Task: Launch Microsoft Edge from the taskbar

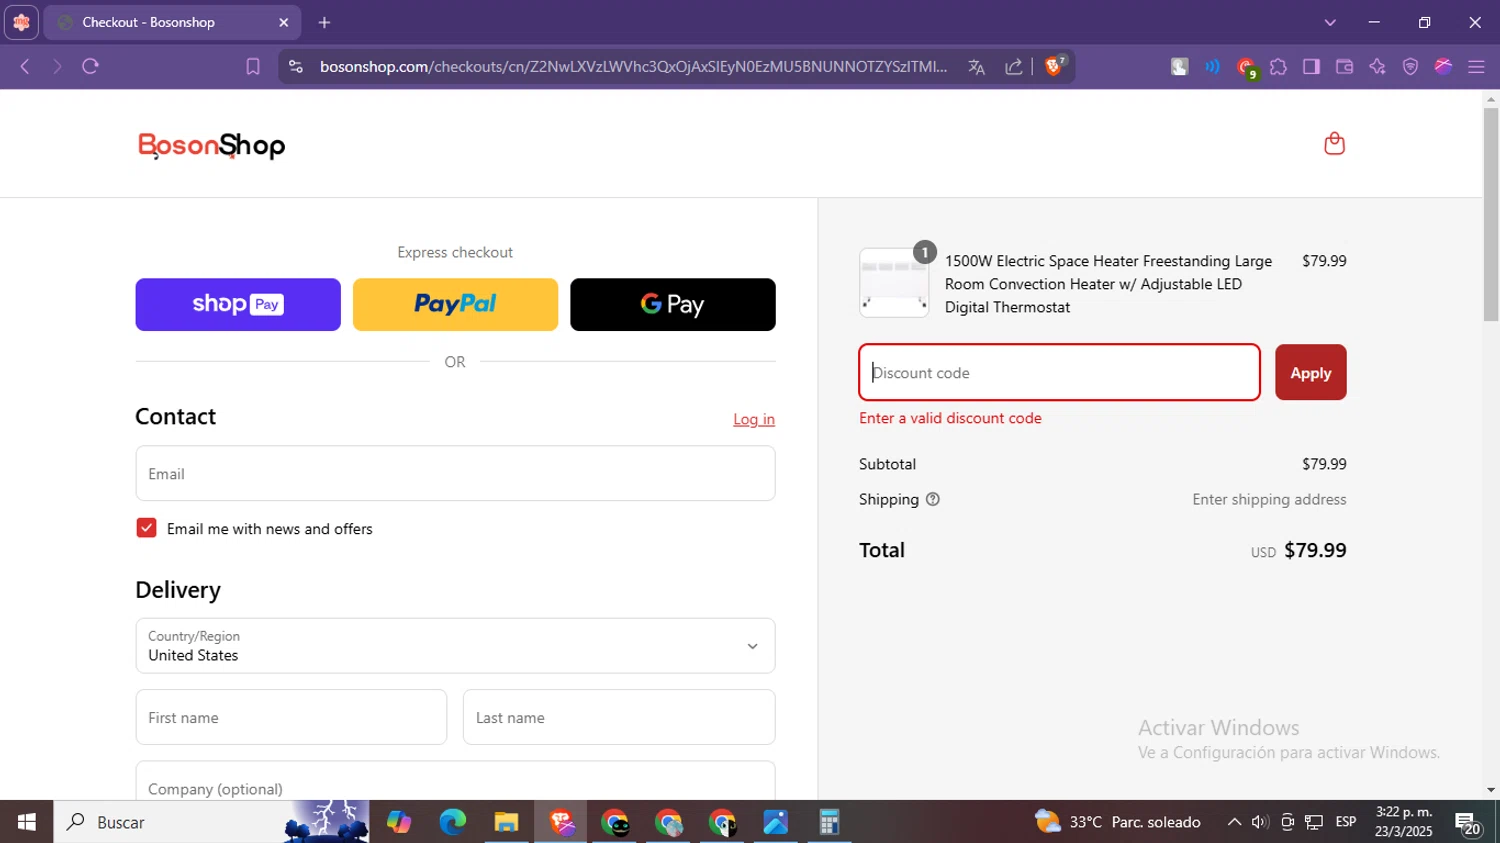Action: pos(452,822)
